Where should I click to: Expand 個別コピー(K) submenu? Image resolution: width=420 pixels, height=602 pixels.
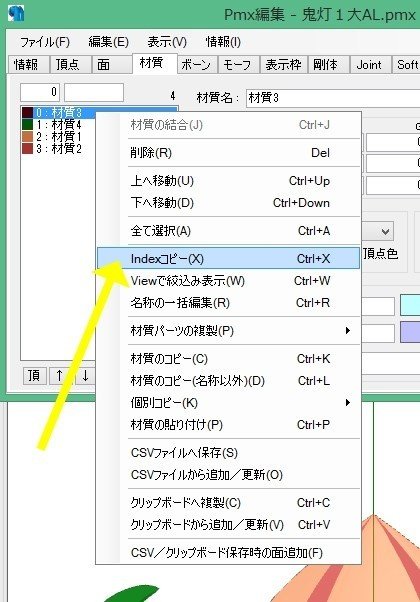point(229,403)
